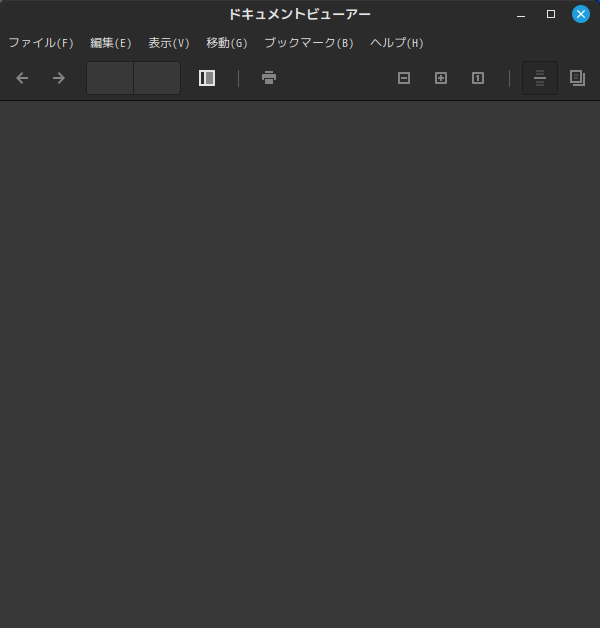Minimize the ドキュメントビューアー window

[521, 14]
